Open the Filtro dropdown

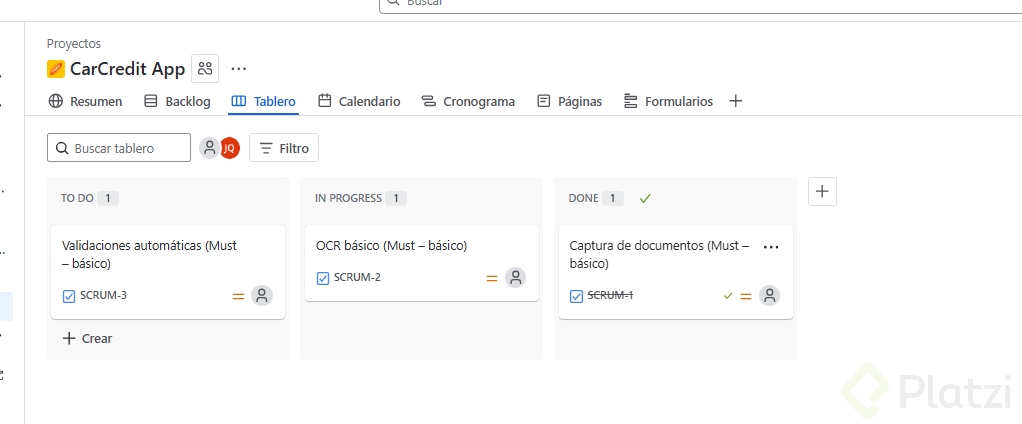click(284, 148)
